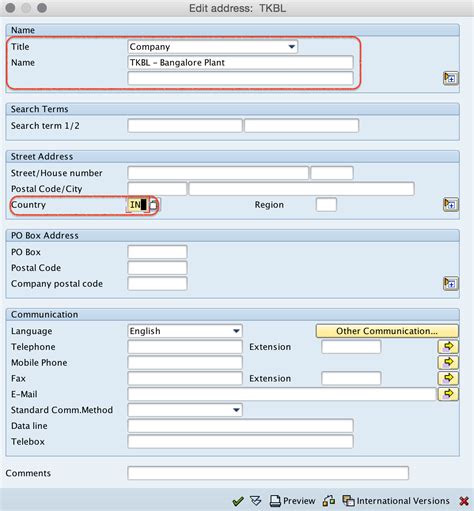This screenshot has width=474, height=511.
Task: Click the E-Mail input field
Action: click(282, 394)
